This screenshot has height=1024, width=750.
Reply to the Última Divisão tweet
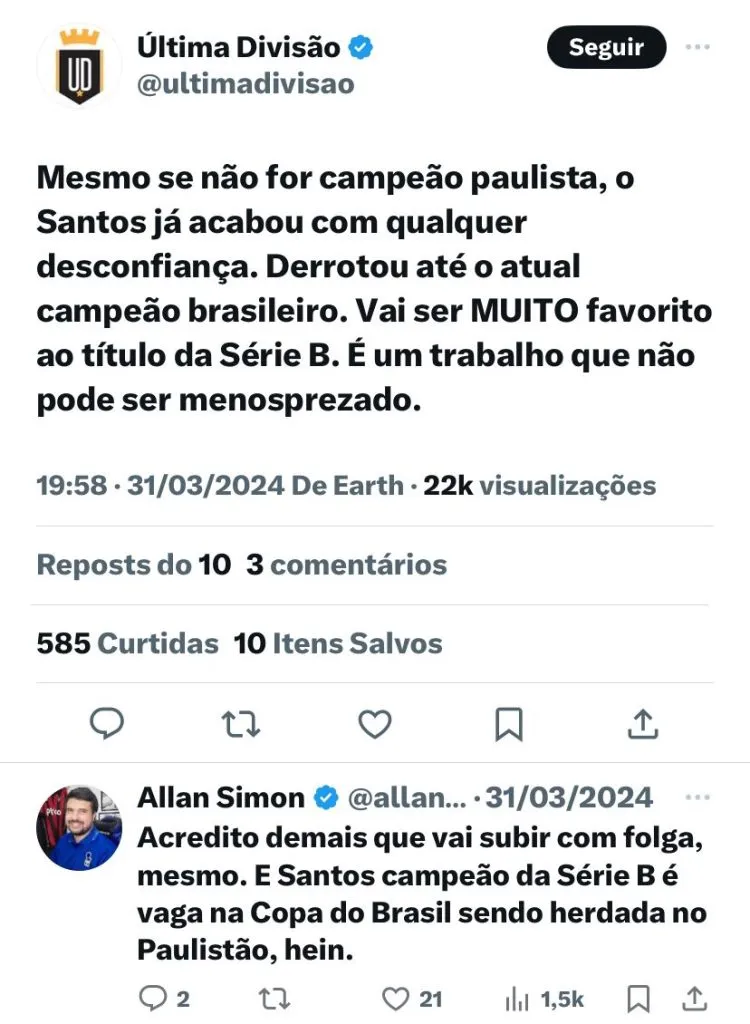[x=107, y=723]
